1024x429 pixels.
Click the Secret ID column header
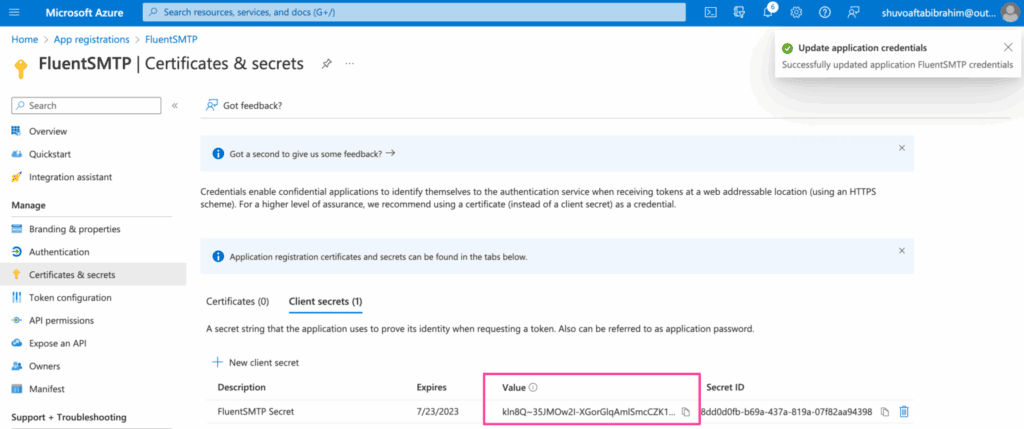click(726, 387)
